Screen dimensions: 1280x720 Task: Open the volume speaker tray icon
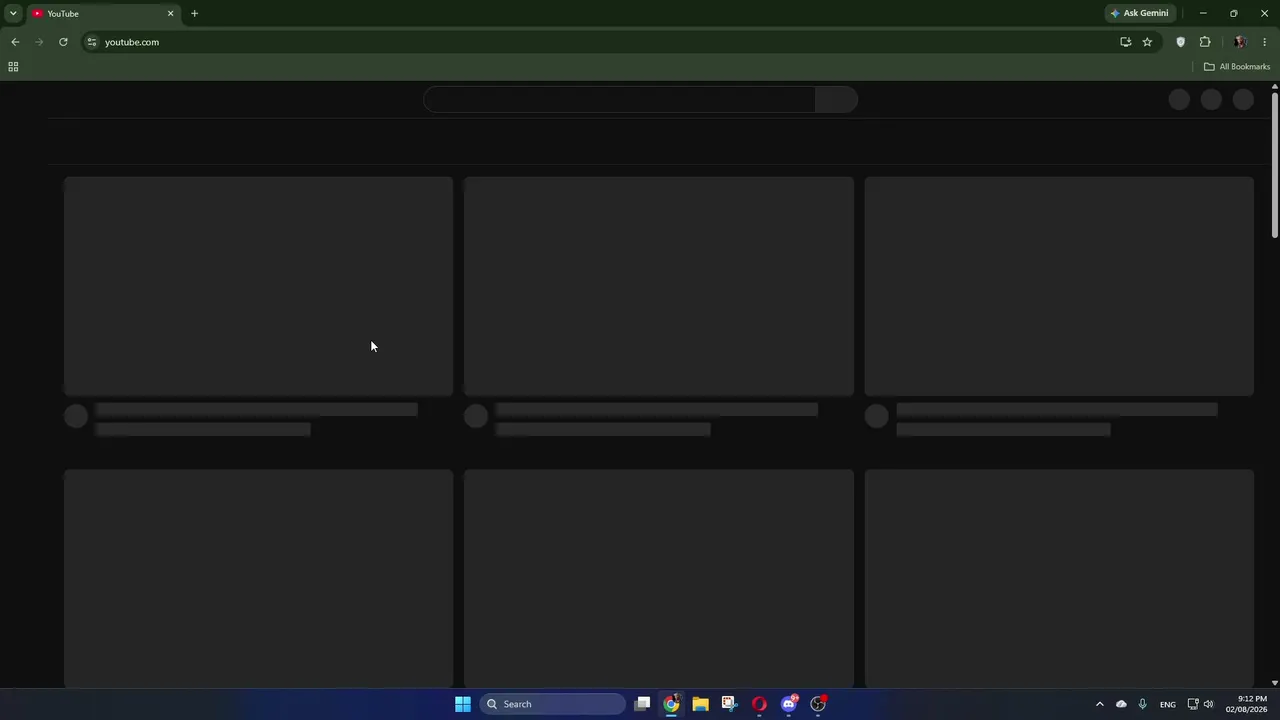[1208, 704]
